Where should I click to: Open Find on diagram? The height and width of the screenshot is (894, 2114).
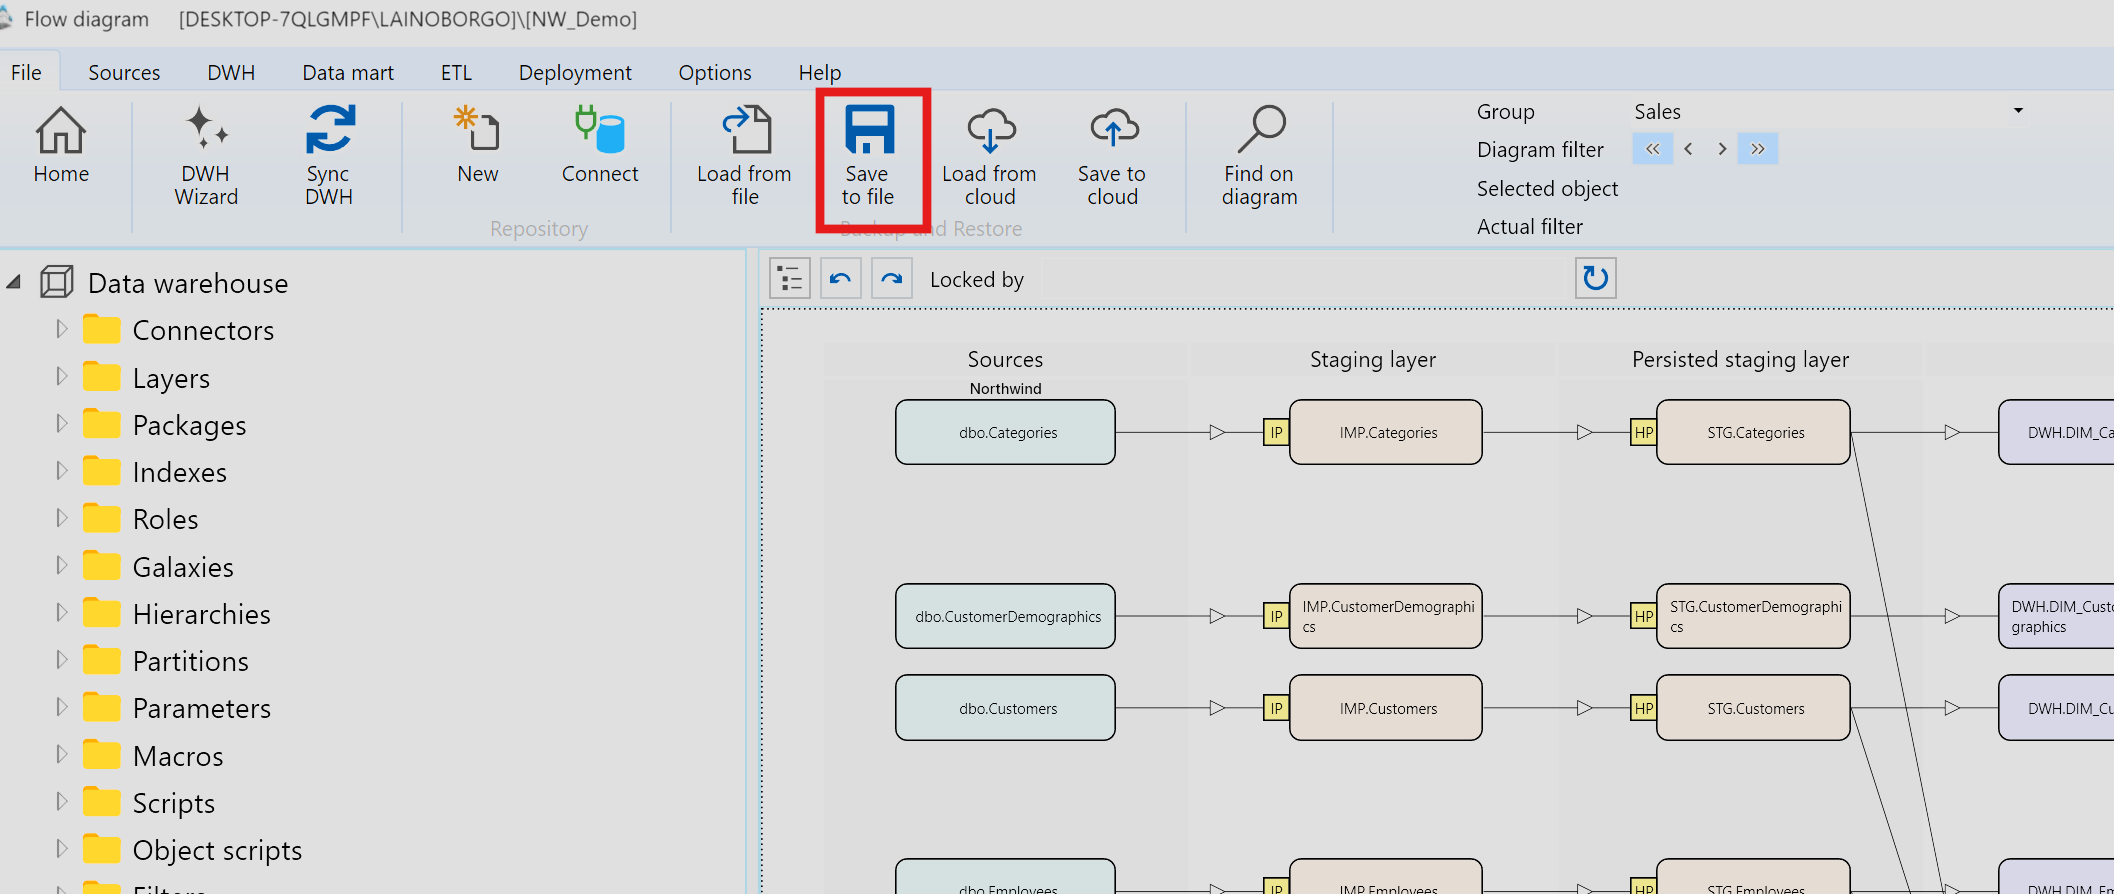pos(1260,155)
